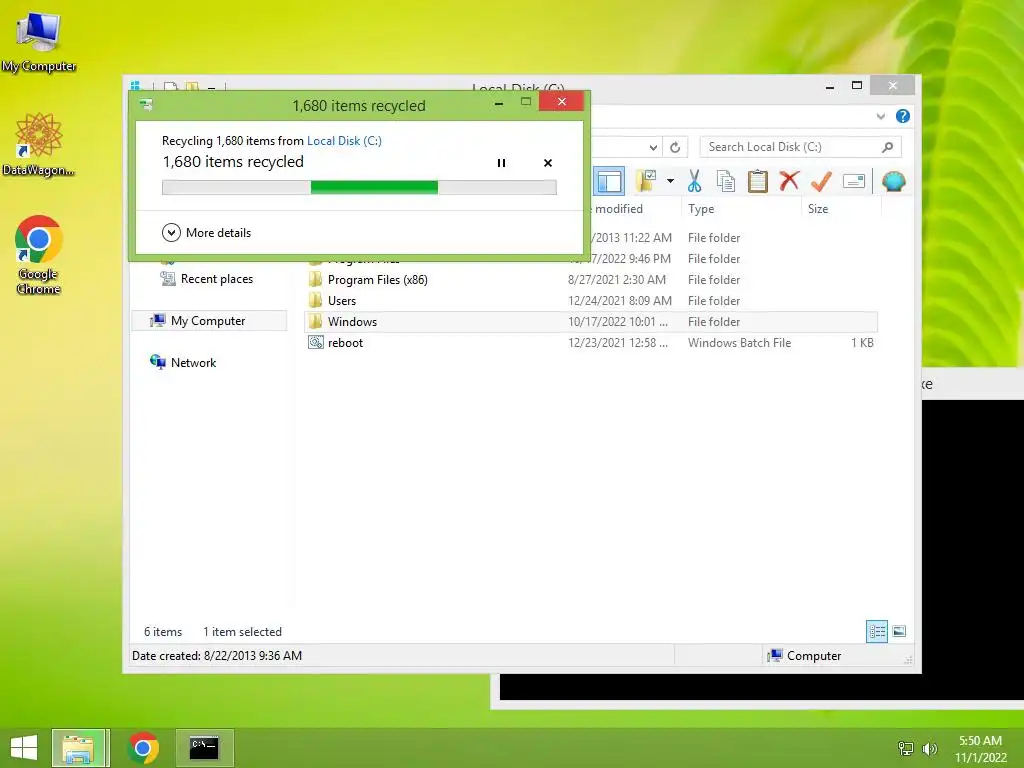Click the reboot file's gear icon
Image resolution: width=1024 pixels, height=768 pixels.
click(x=316, y=342)
